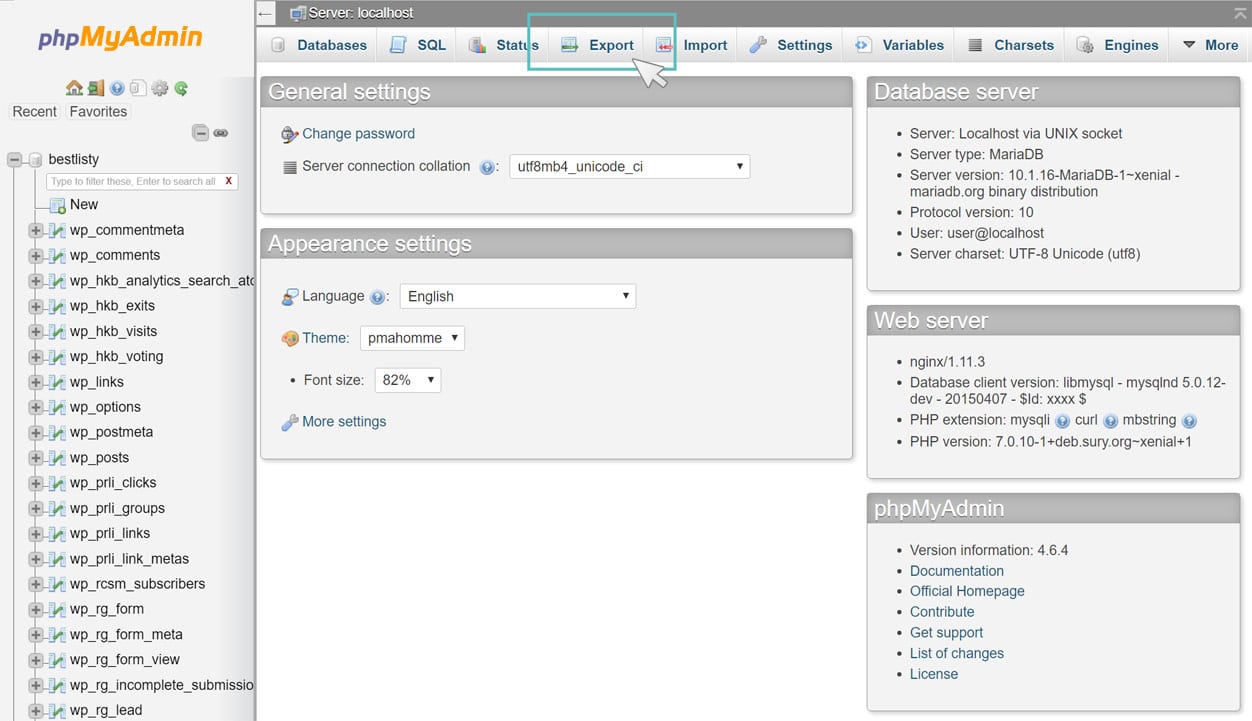Open the Engines tab
This screenshot has width=1252, height=721.
(1117, 45)
